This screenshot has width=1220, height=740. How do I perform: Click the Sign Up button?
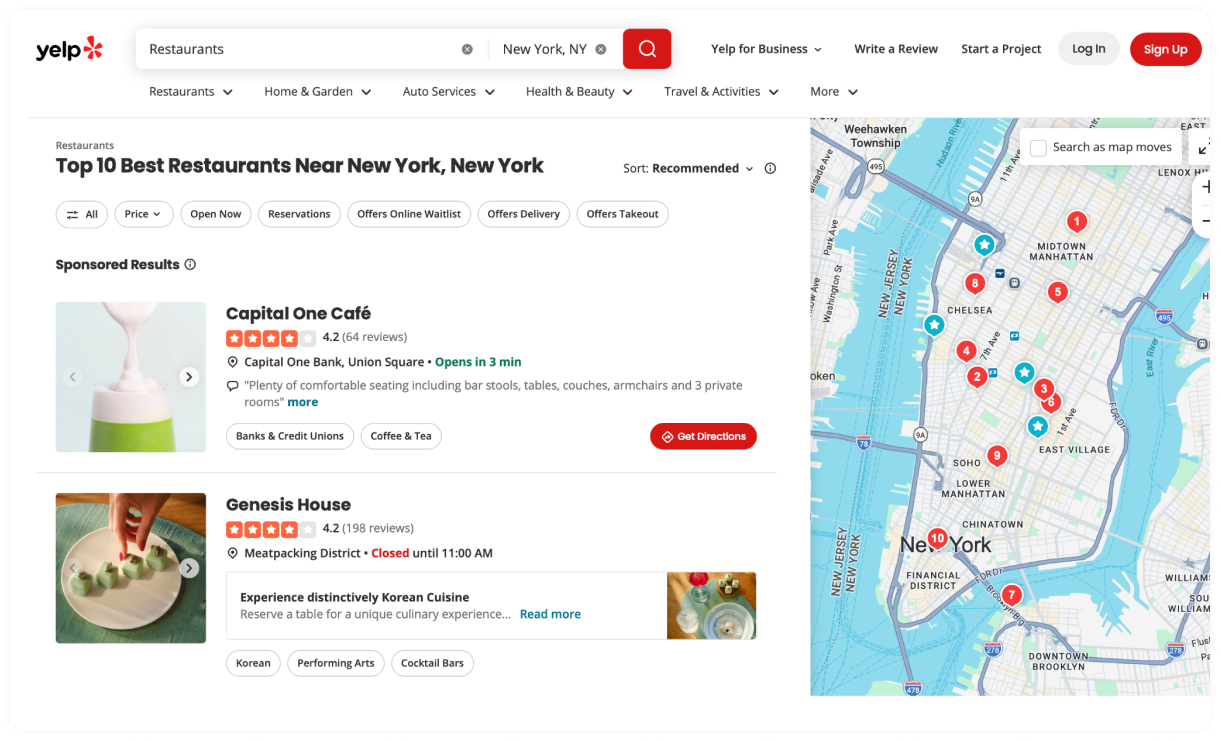[x=1165, y=49]
